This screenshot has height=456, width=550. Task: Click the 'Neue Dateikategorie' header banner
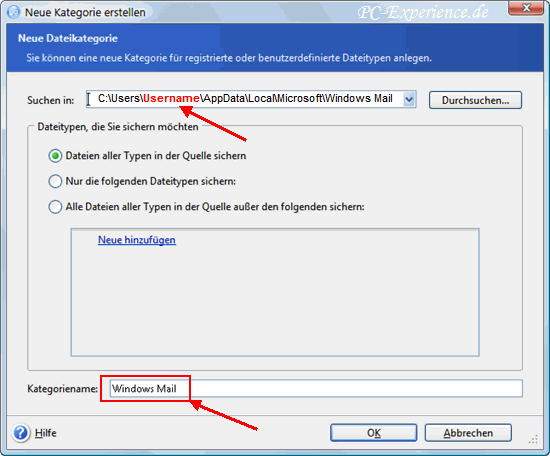(x=275, y=48)
